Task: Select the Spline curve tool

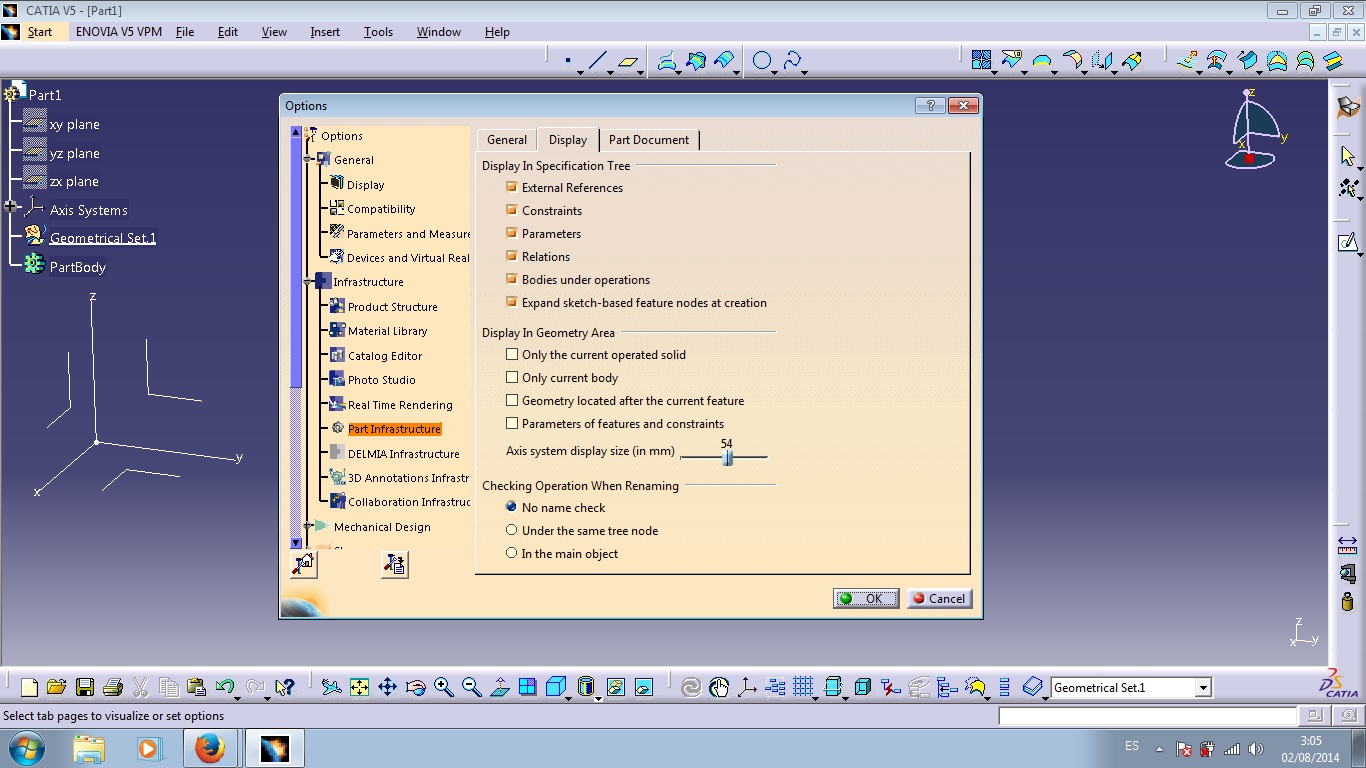Action: 792,62
